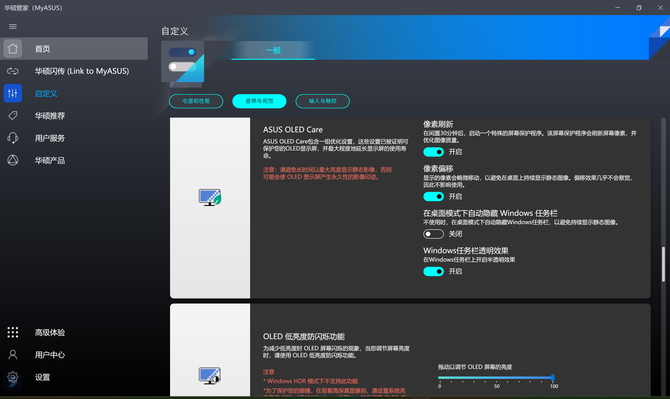Click the 高级体验 grid dots icon
The image size is (670, 399).
(13, 332)
